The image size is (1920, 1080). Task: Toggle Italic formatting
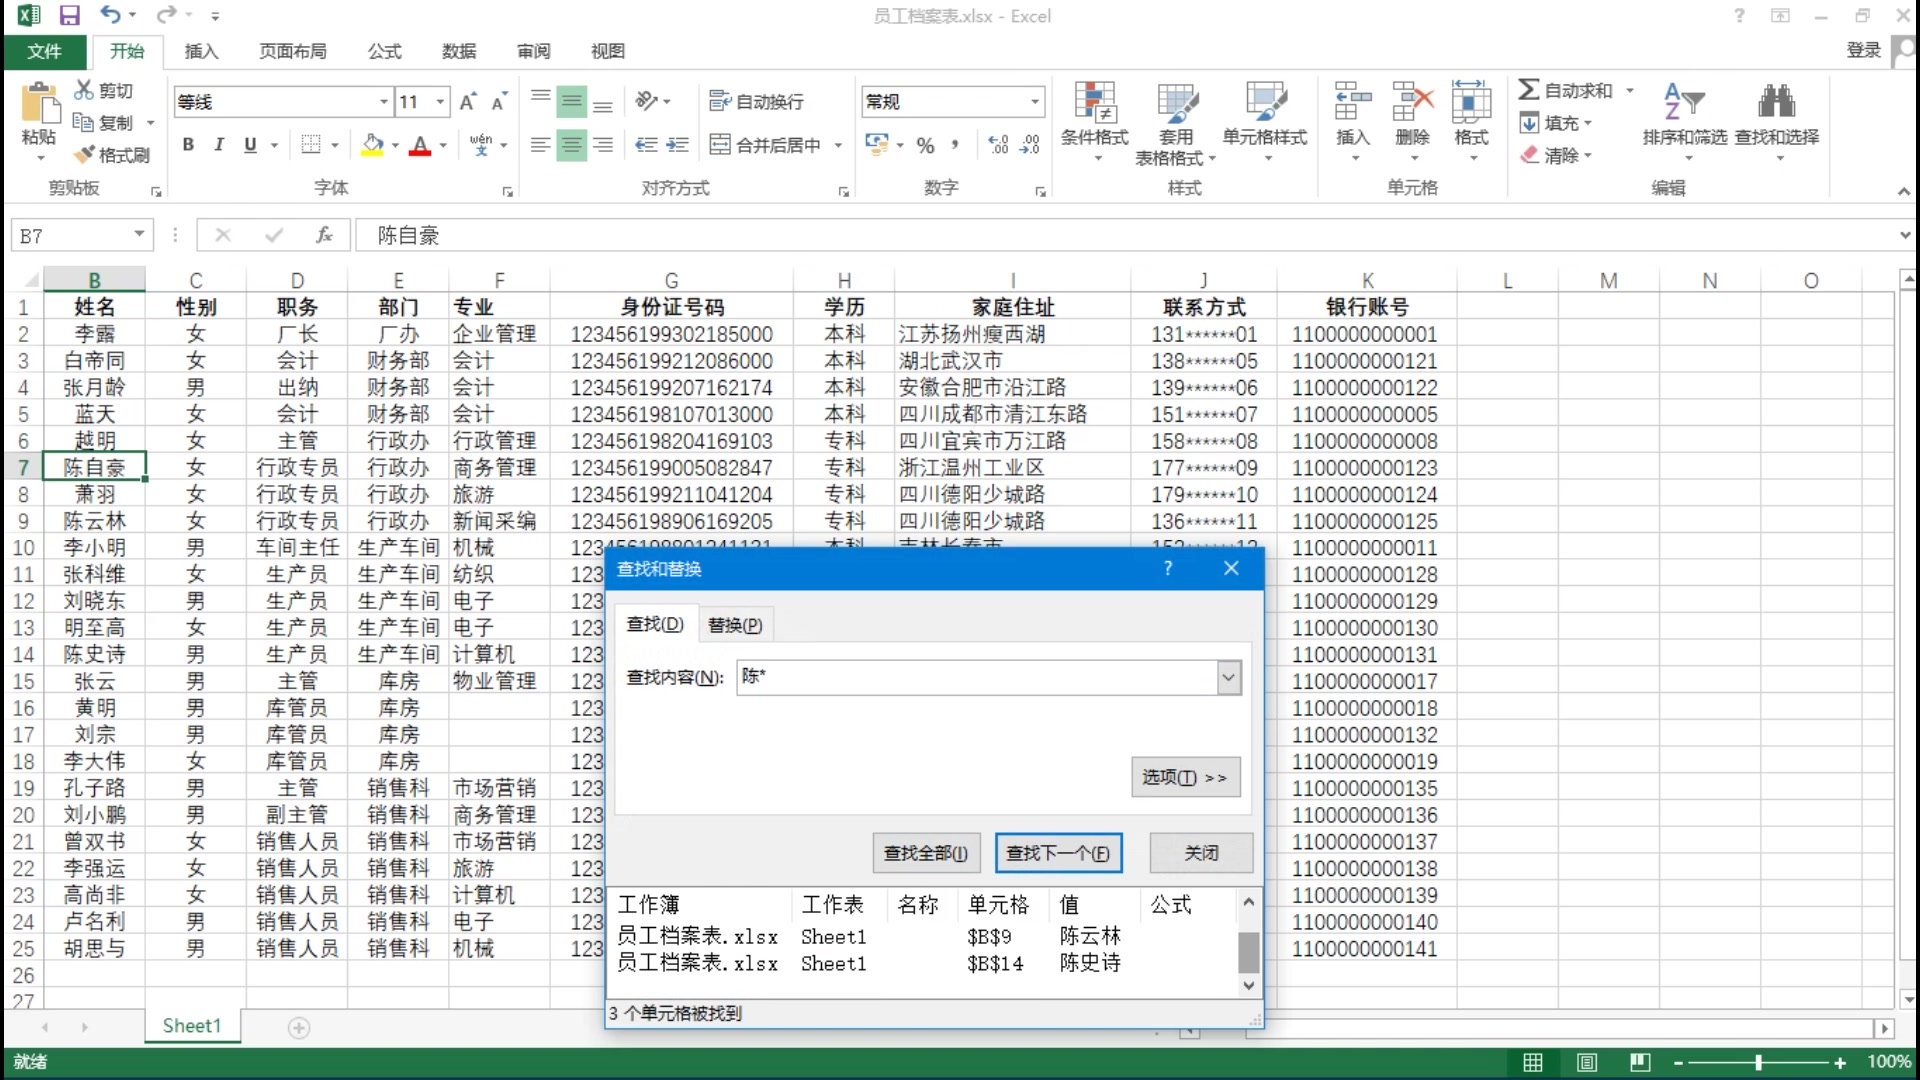point(219,145)
